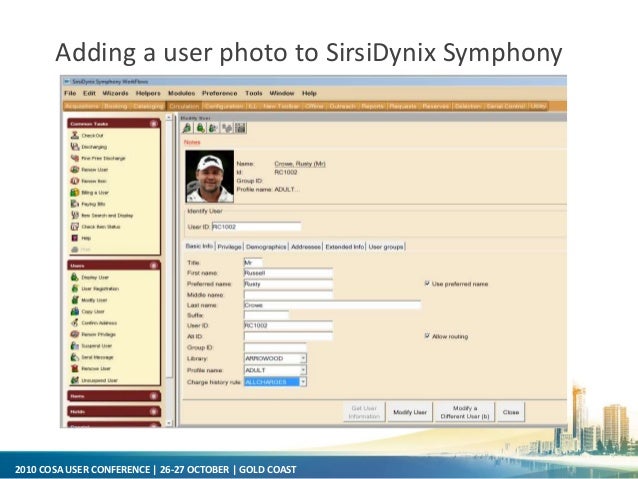Select the Basic Info tab
This screenshot has height=479, width=638.
point(199,246)
